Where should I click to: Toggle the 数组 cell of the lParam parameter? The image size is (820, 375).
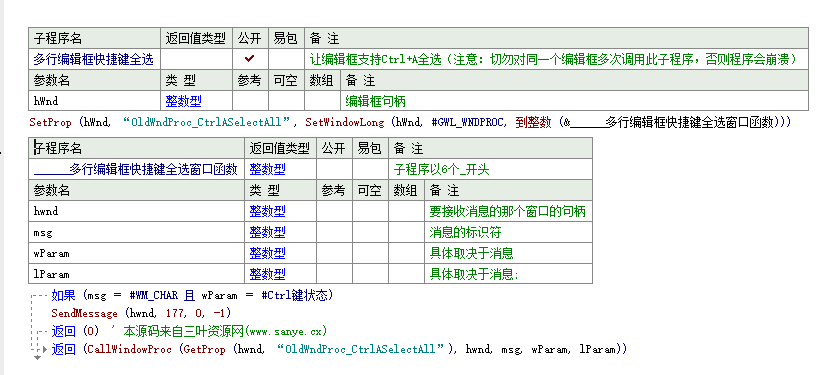(x=406, y=274)
